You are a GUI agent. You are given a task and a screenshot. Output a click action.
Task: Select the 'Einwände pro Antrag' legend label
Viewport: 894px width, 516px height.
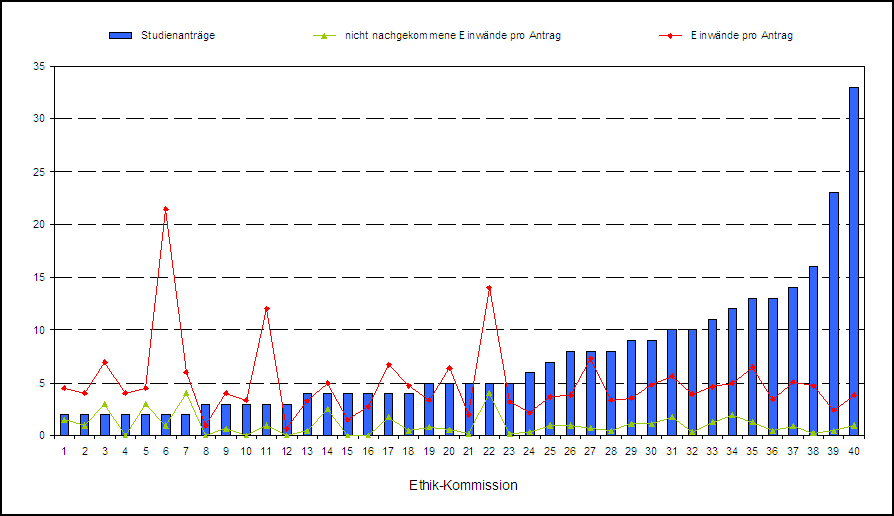click(741, 36)
